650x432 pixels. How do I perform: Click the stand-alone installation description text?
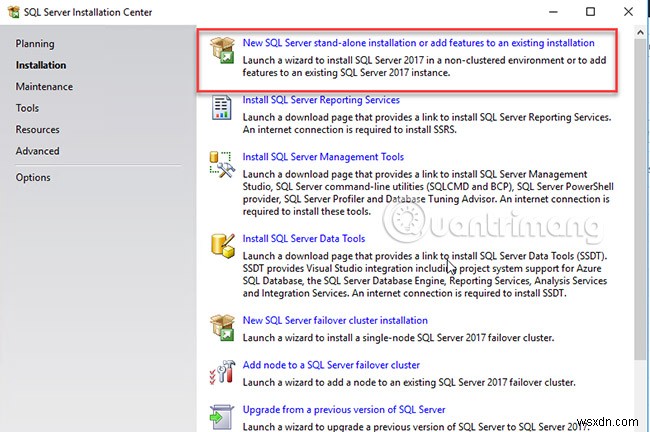(x=424, y=66)
